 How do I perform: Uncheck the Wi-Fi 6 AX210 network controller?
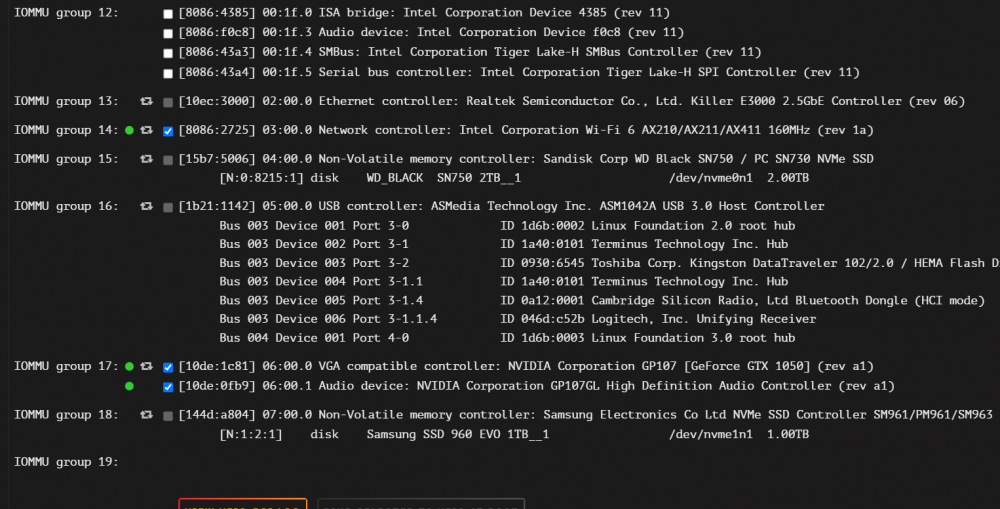pyautogui.click(x=168, y=131)
